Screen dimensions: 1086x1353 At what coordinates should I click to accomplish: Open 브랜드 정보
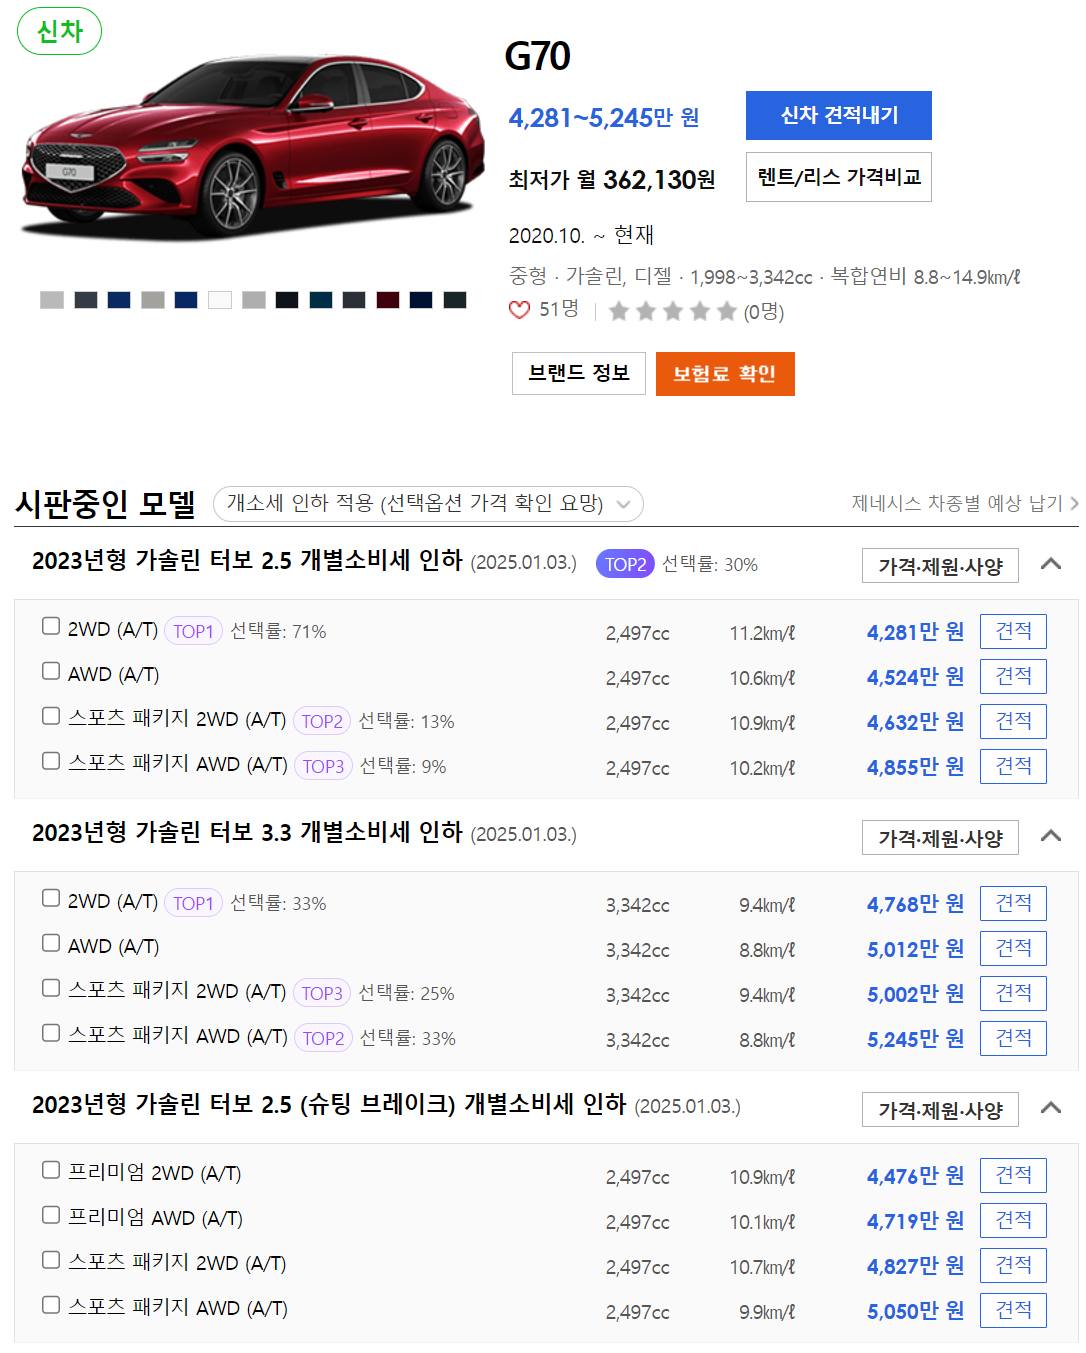(579, 373)
